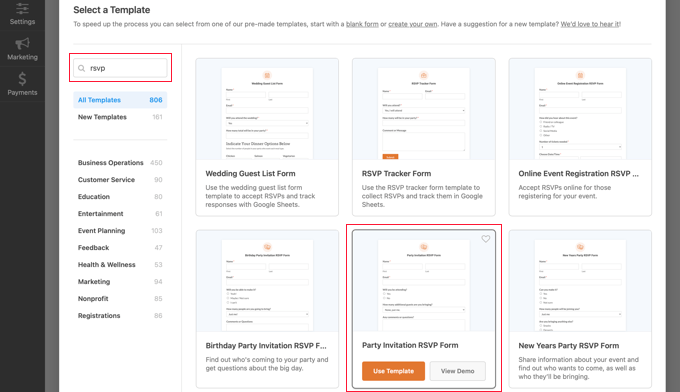Click the Birthday Party Invitation RSVP title
680x392 pixels.
(x=266, y=346)
